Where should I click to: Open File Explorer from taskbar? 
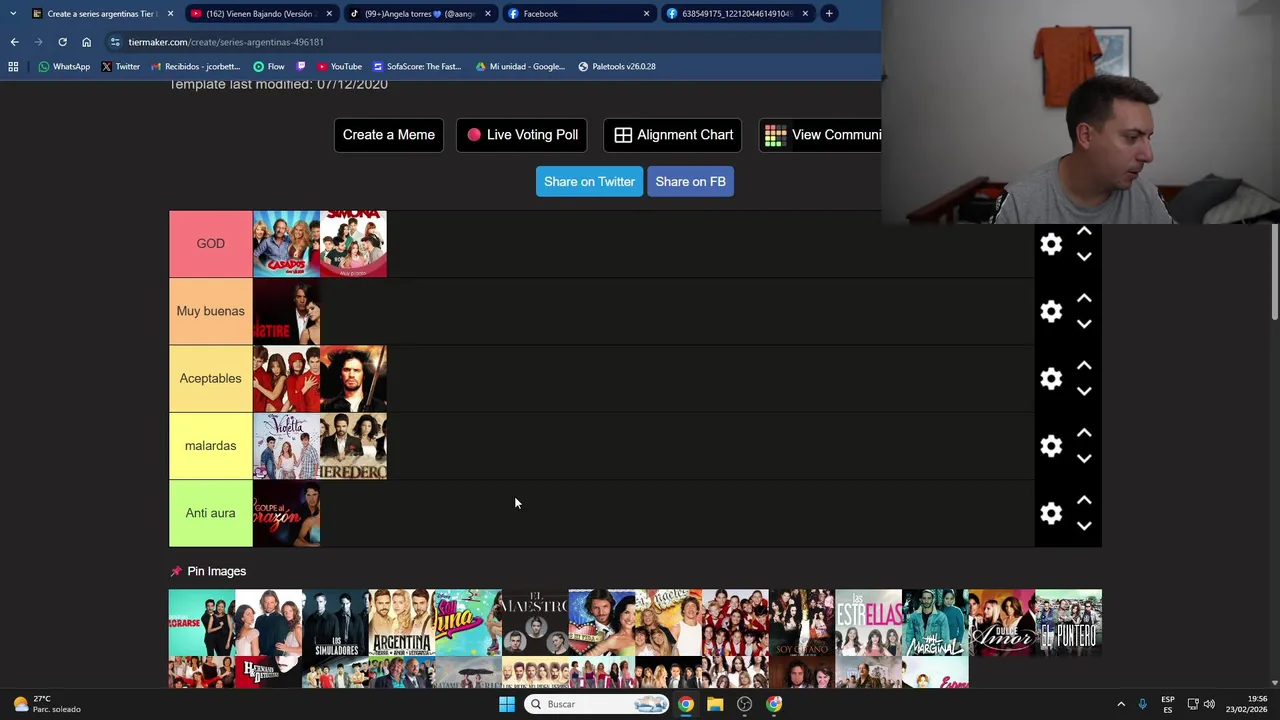(x=715, y=704)
